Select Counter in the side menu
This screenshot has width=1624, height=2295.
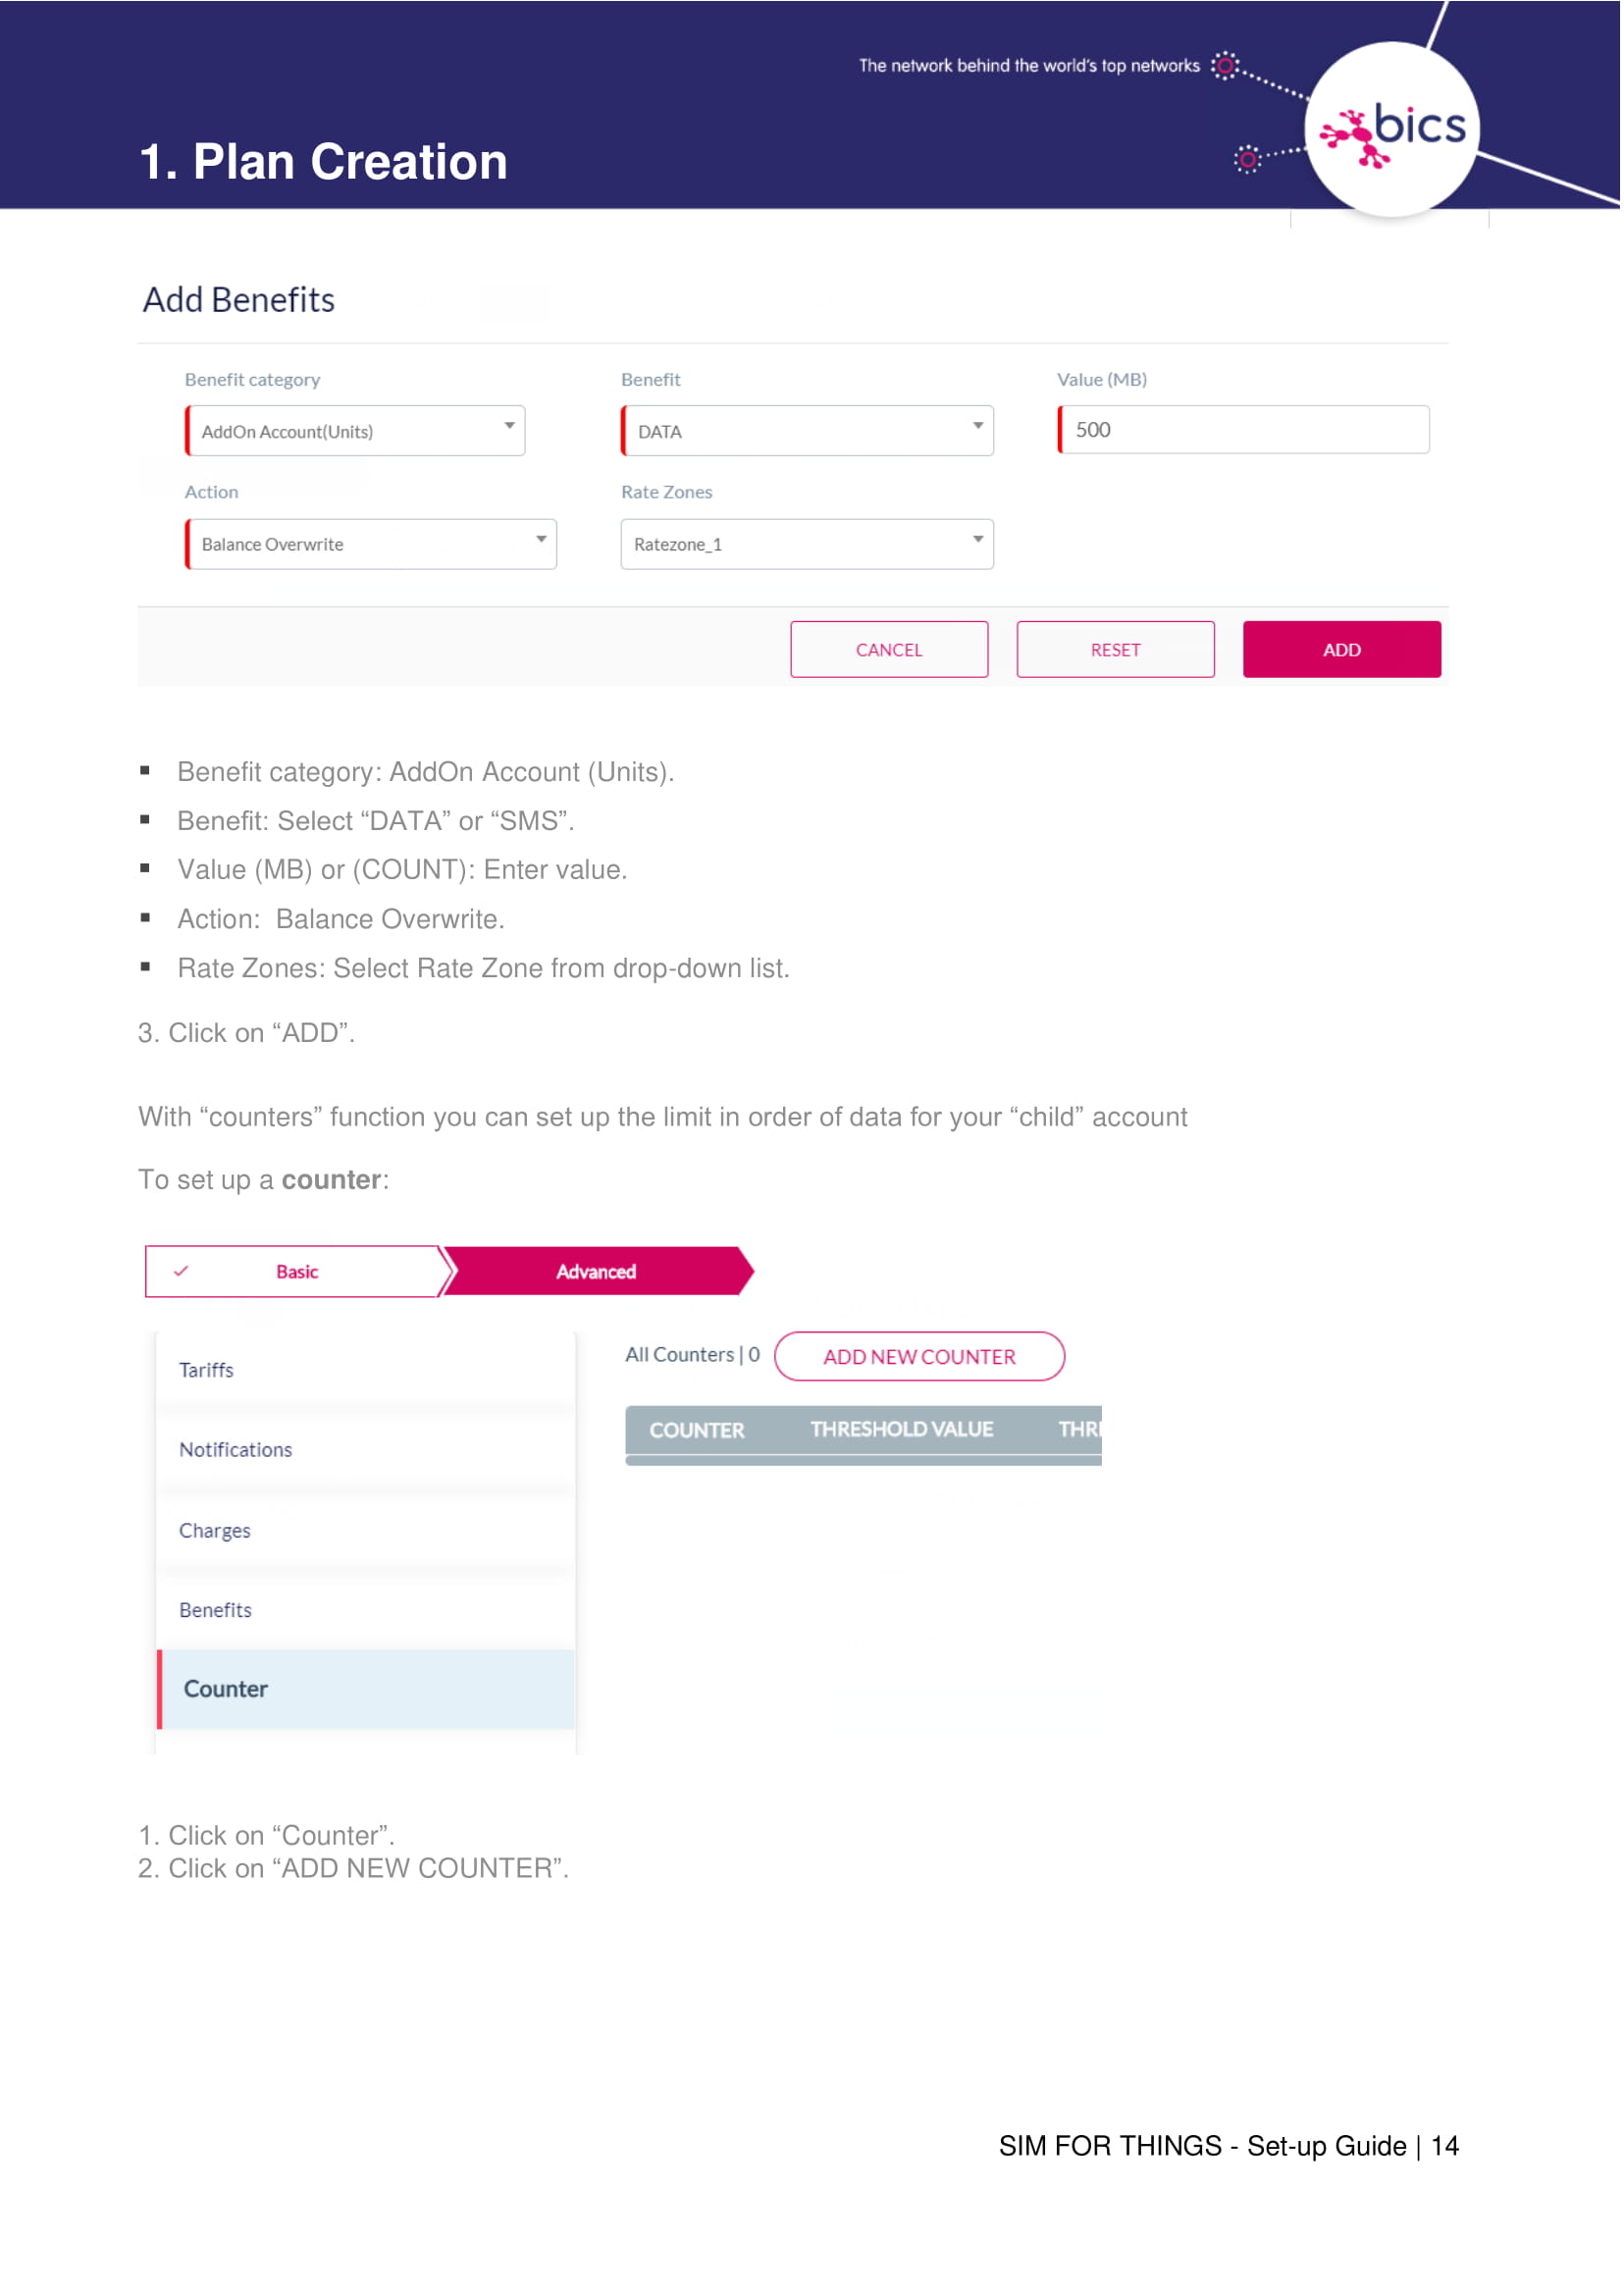pos(226,1689)
